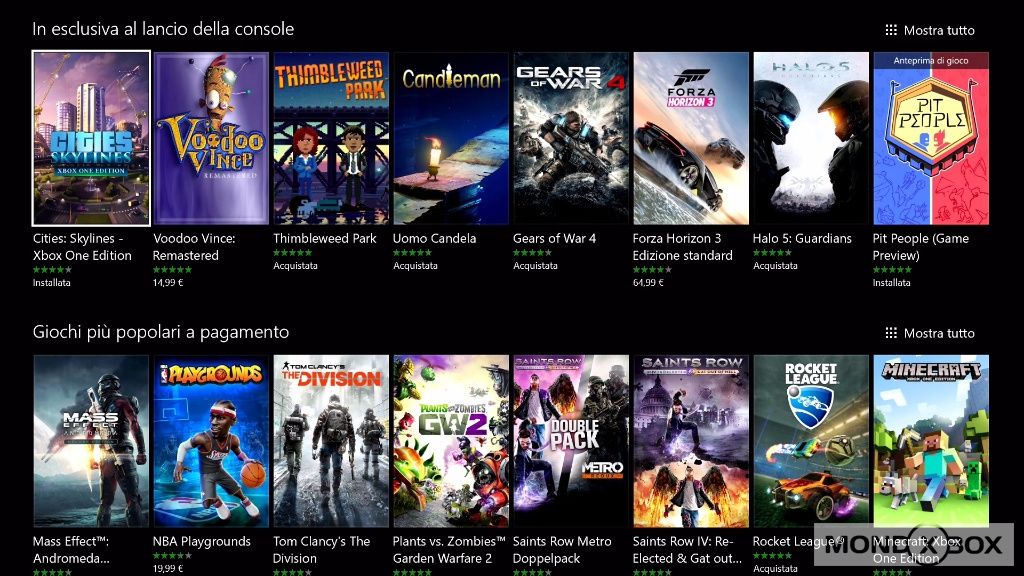Select the Candleman game cover
Image resolution: width=1024 pixels, height=576 pixels.
pyautogui.click(x=451, y=138)
